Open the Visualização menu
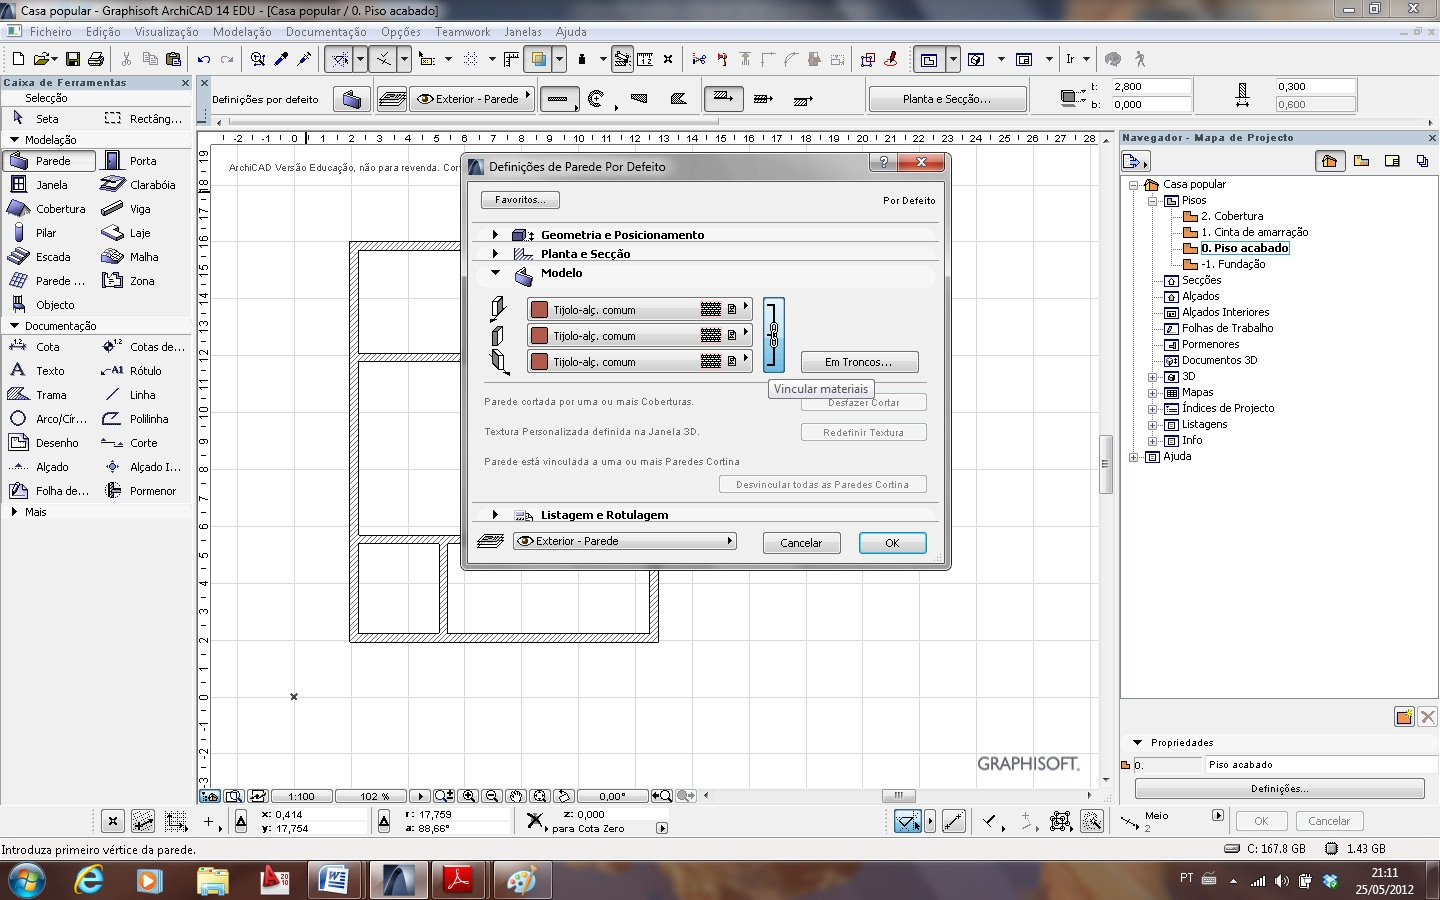 pyautogui.click(x=166, y=32)
